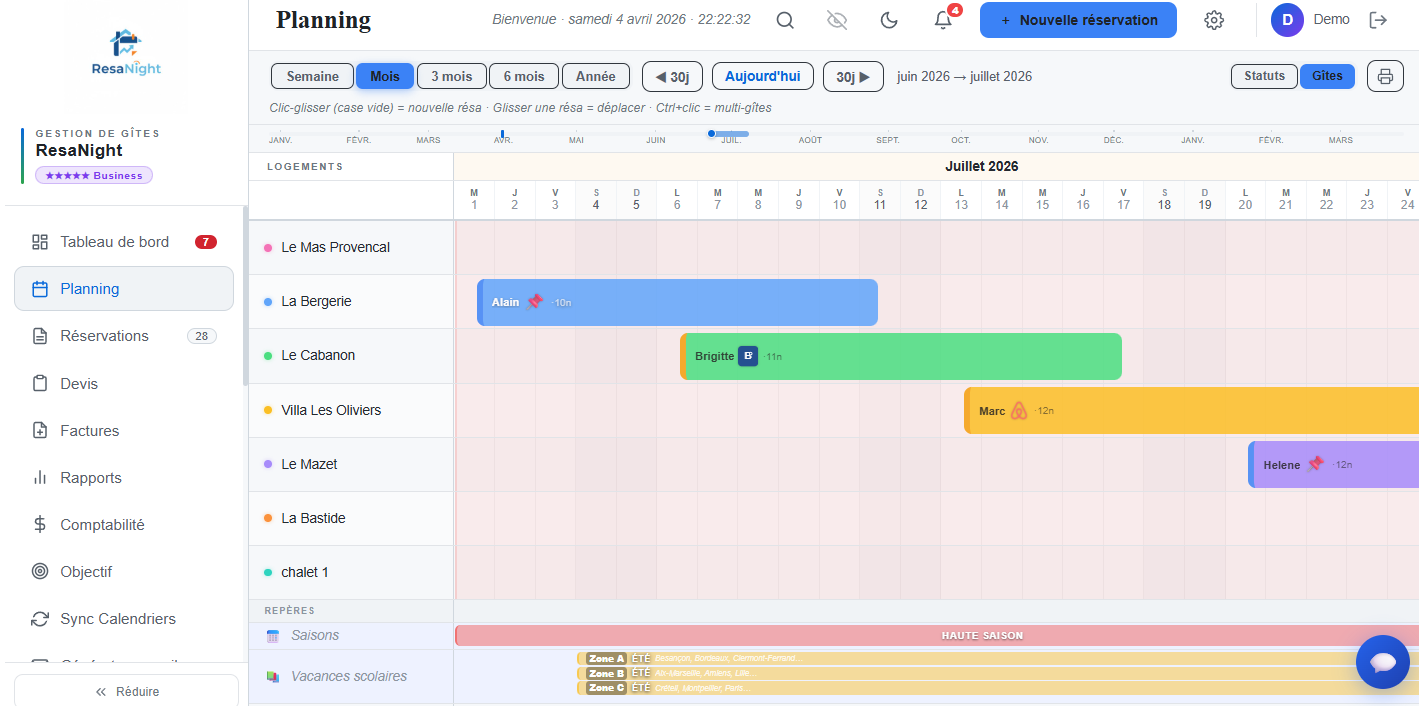This screenshot has width=1419, height=706.
Task: Switch to Année view
Action: [x=596, y=76]
